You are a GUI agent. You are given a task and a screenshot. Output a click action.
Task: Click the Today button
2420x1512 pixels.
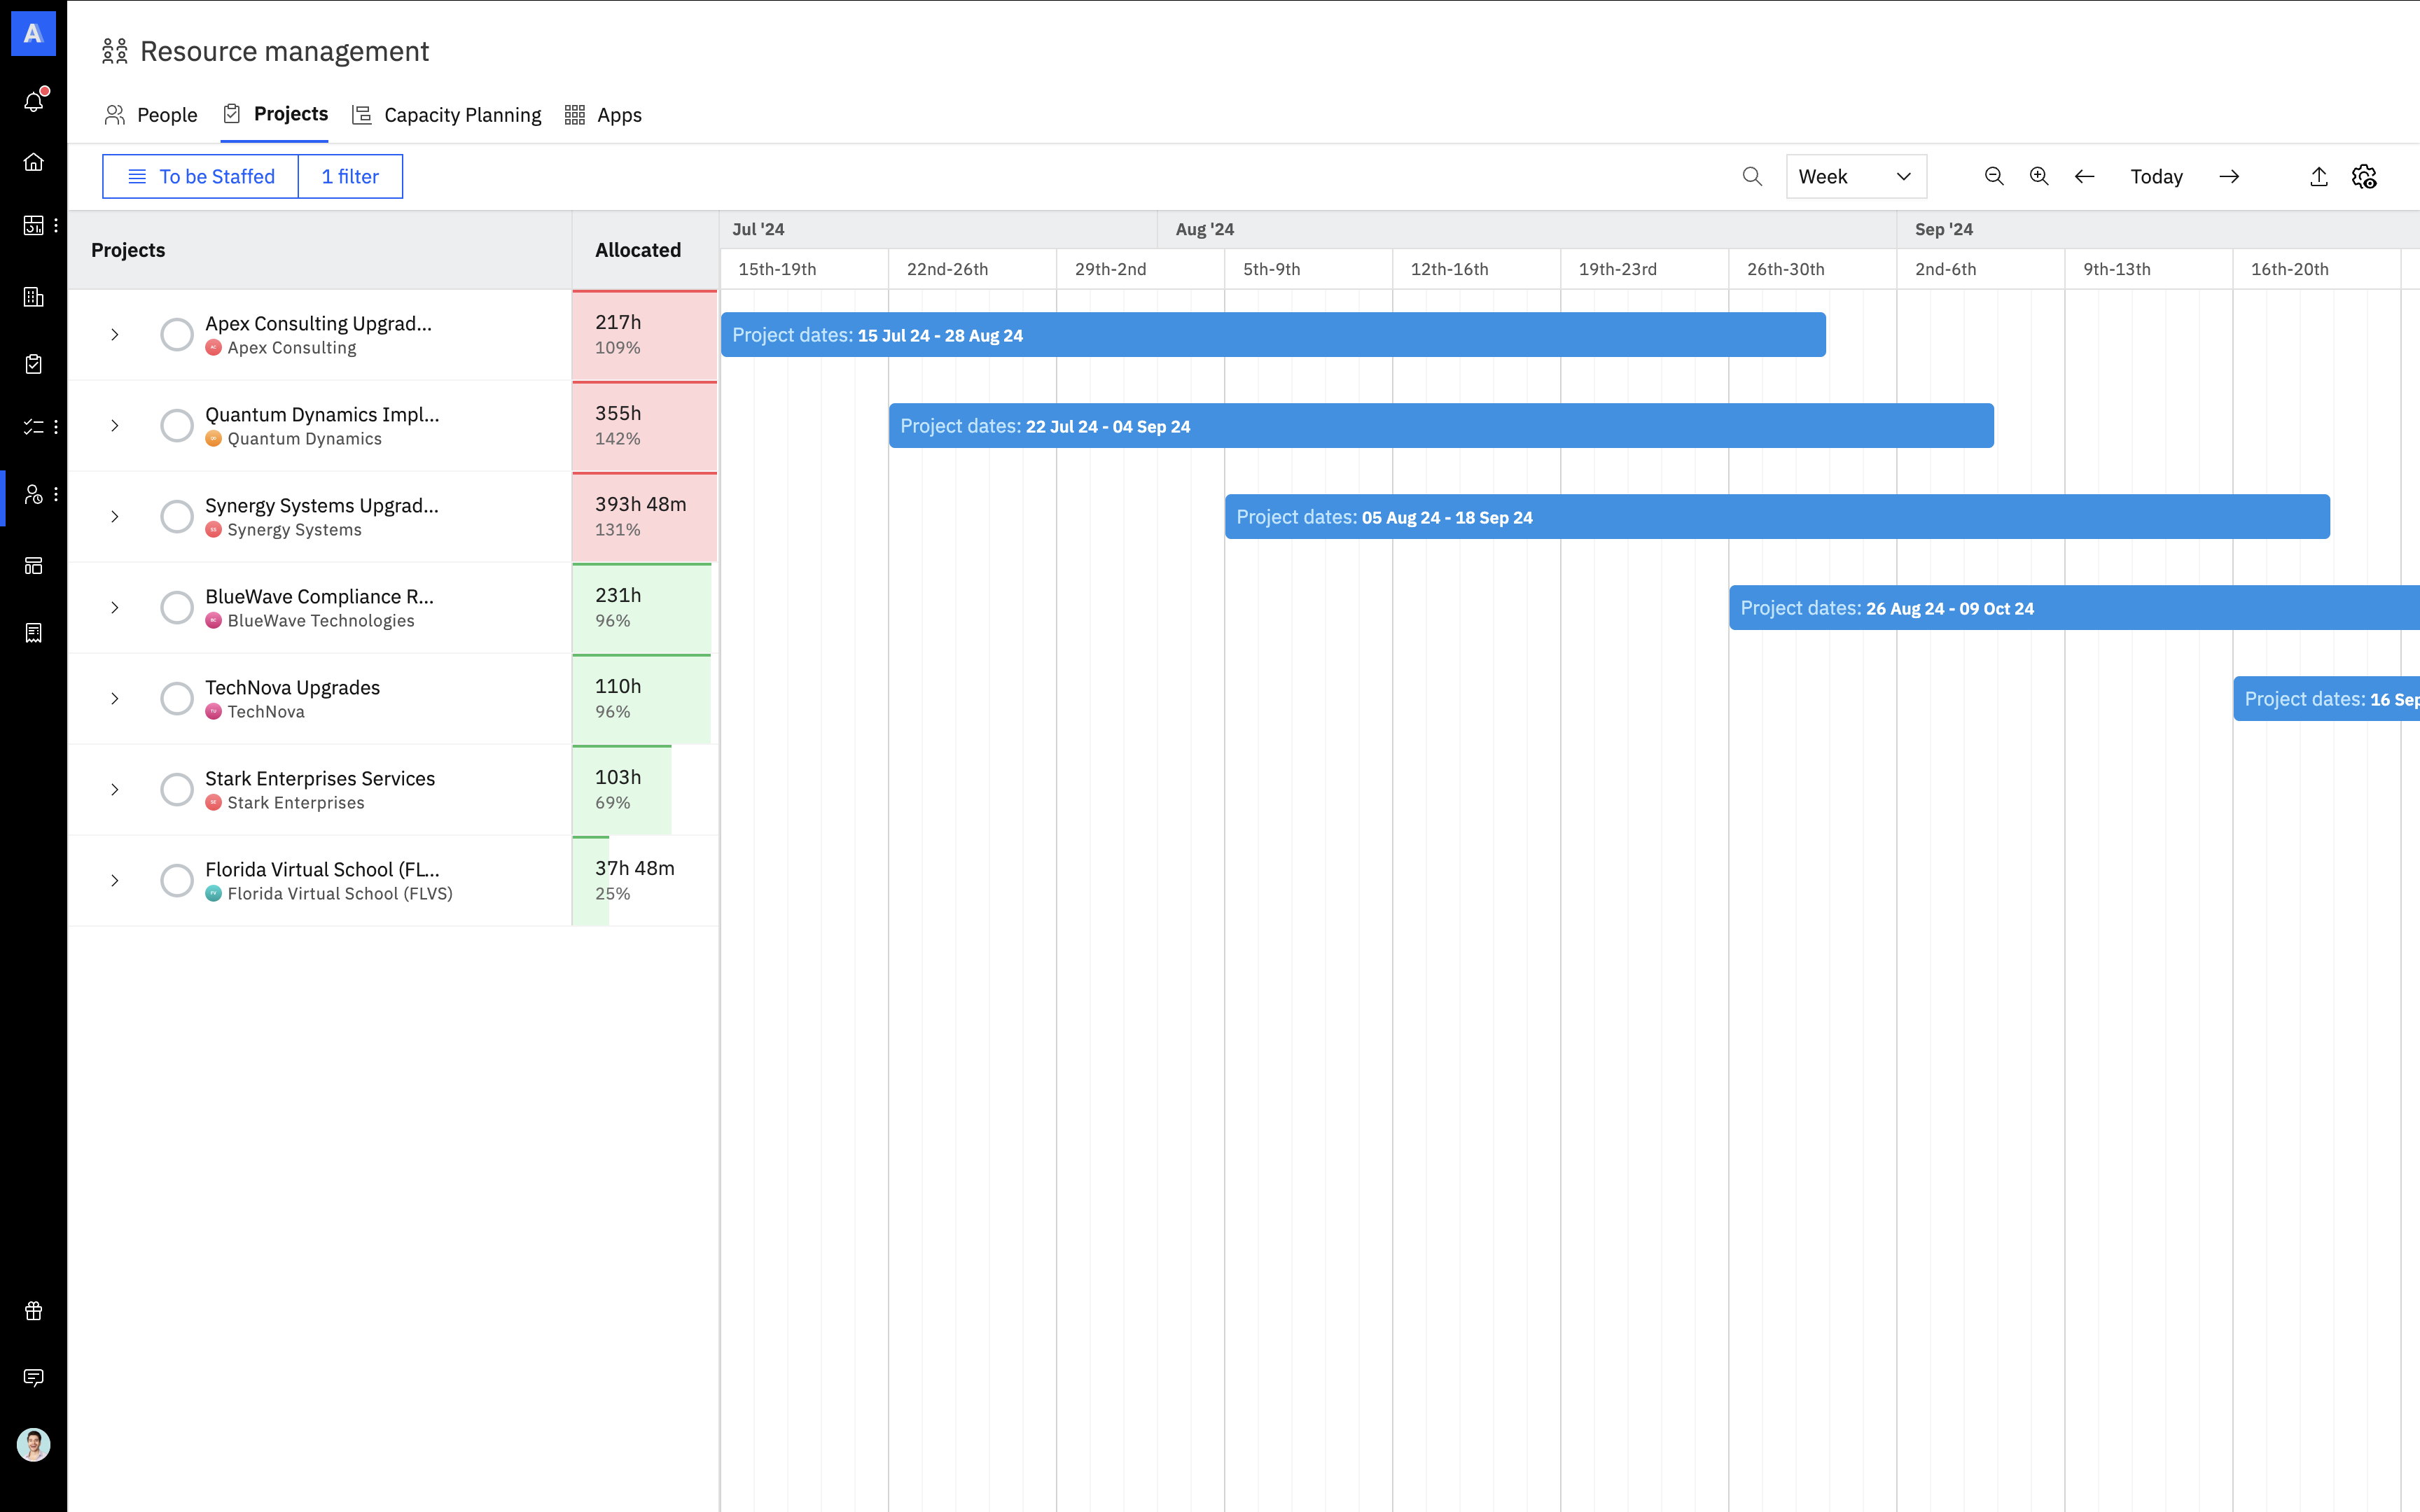click(x=2156, y=176)
